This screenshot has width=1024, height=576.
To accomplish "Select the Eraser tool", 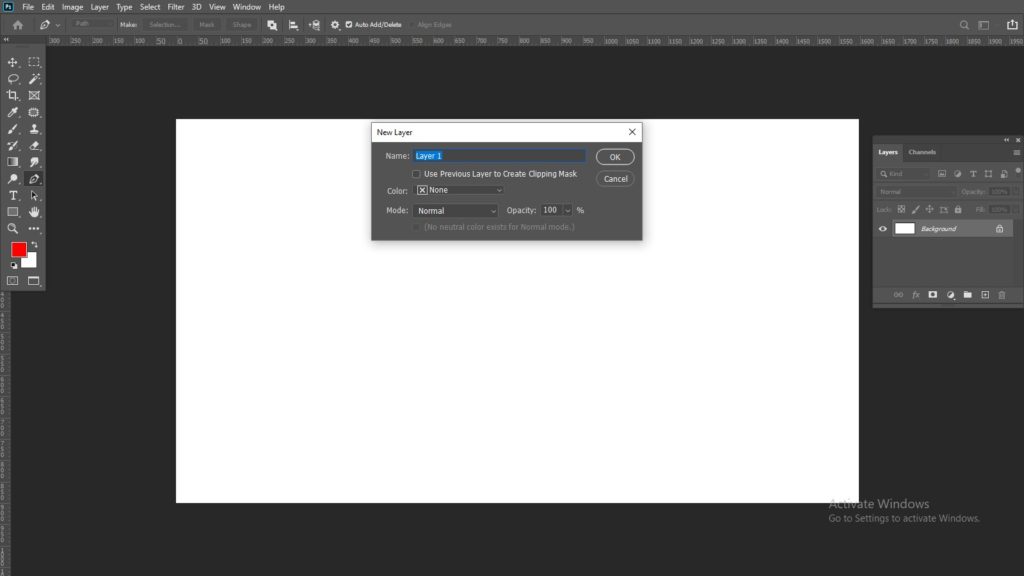I will (x=34, y=146).
